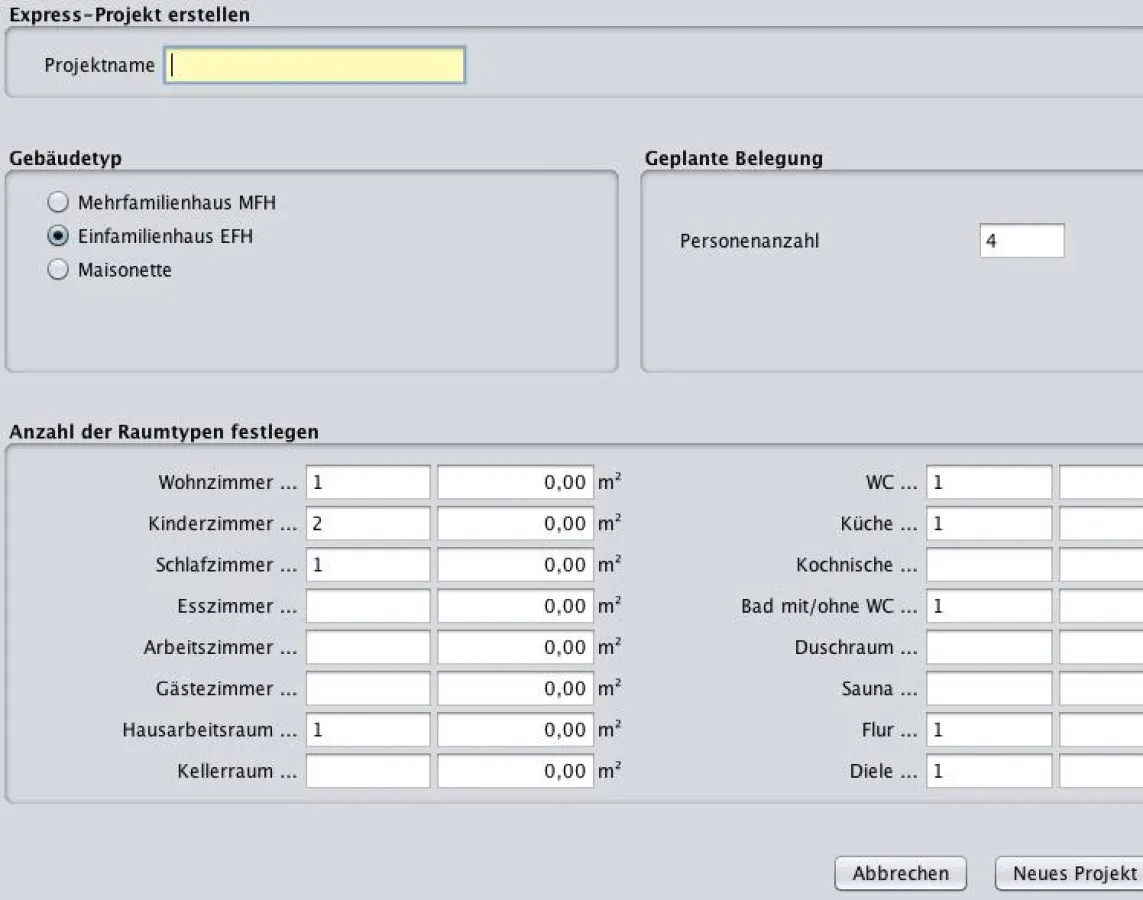Select the Mehrfamilienhaus MFH radio button
1143x900 pixels.
point(59,203)
